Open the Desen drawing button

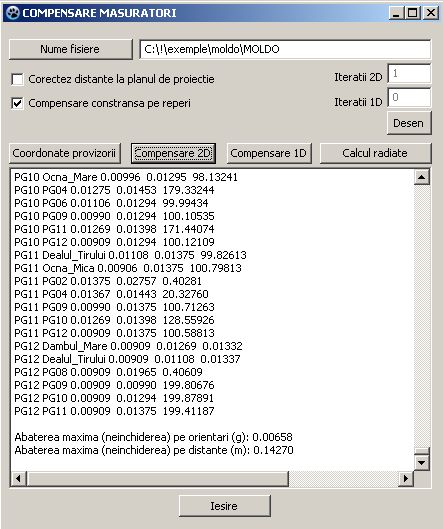(x=409, y=123)
